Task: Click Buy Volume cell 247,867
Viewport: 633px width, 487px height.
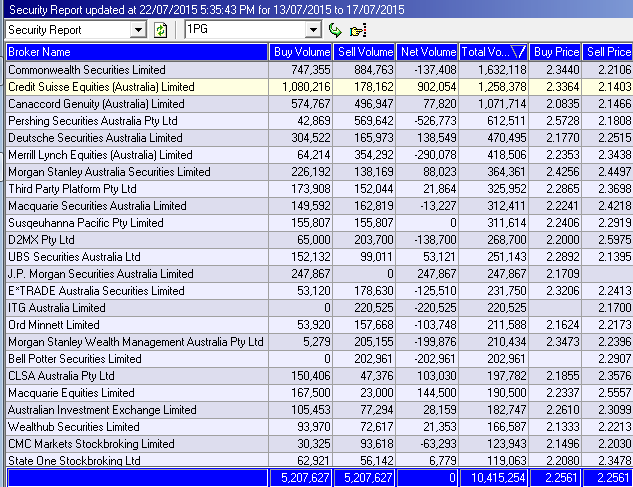Action: 301,274
